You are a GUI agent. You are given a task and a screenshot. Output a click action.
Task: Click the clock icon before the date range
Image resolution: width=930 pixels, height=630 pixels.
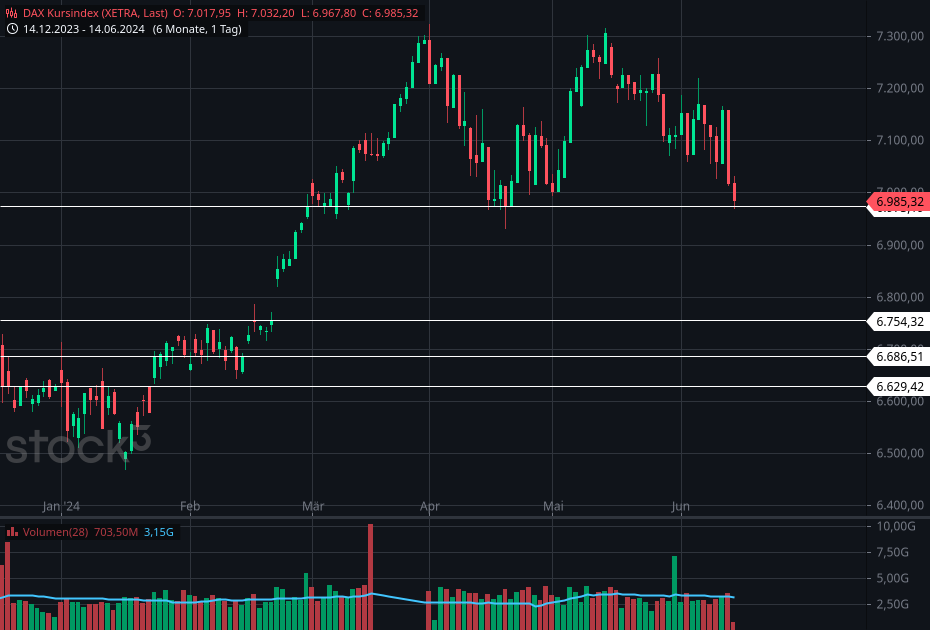pyautogui.click(x=11, y=29)
